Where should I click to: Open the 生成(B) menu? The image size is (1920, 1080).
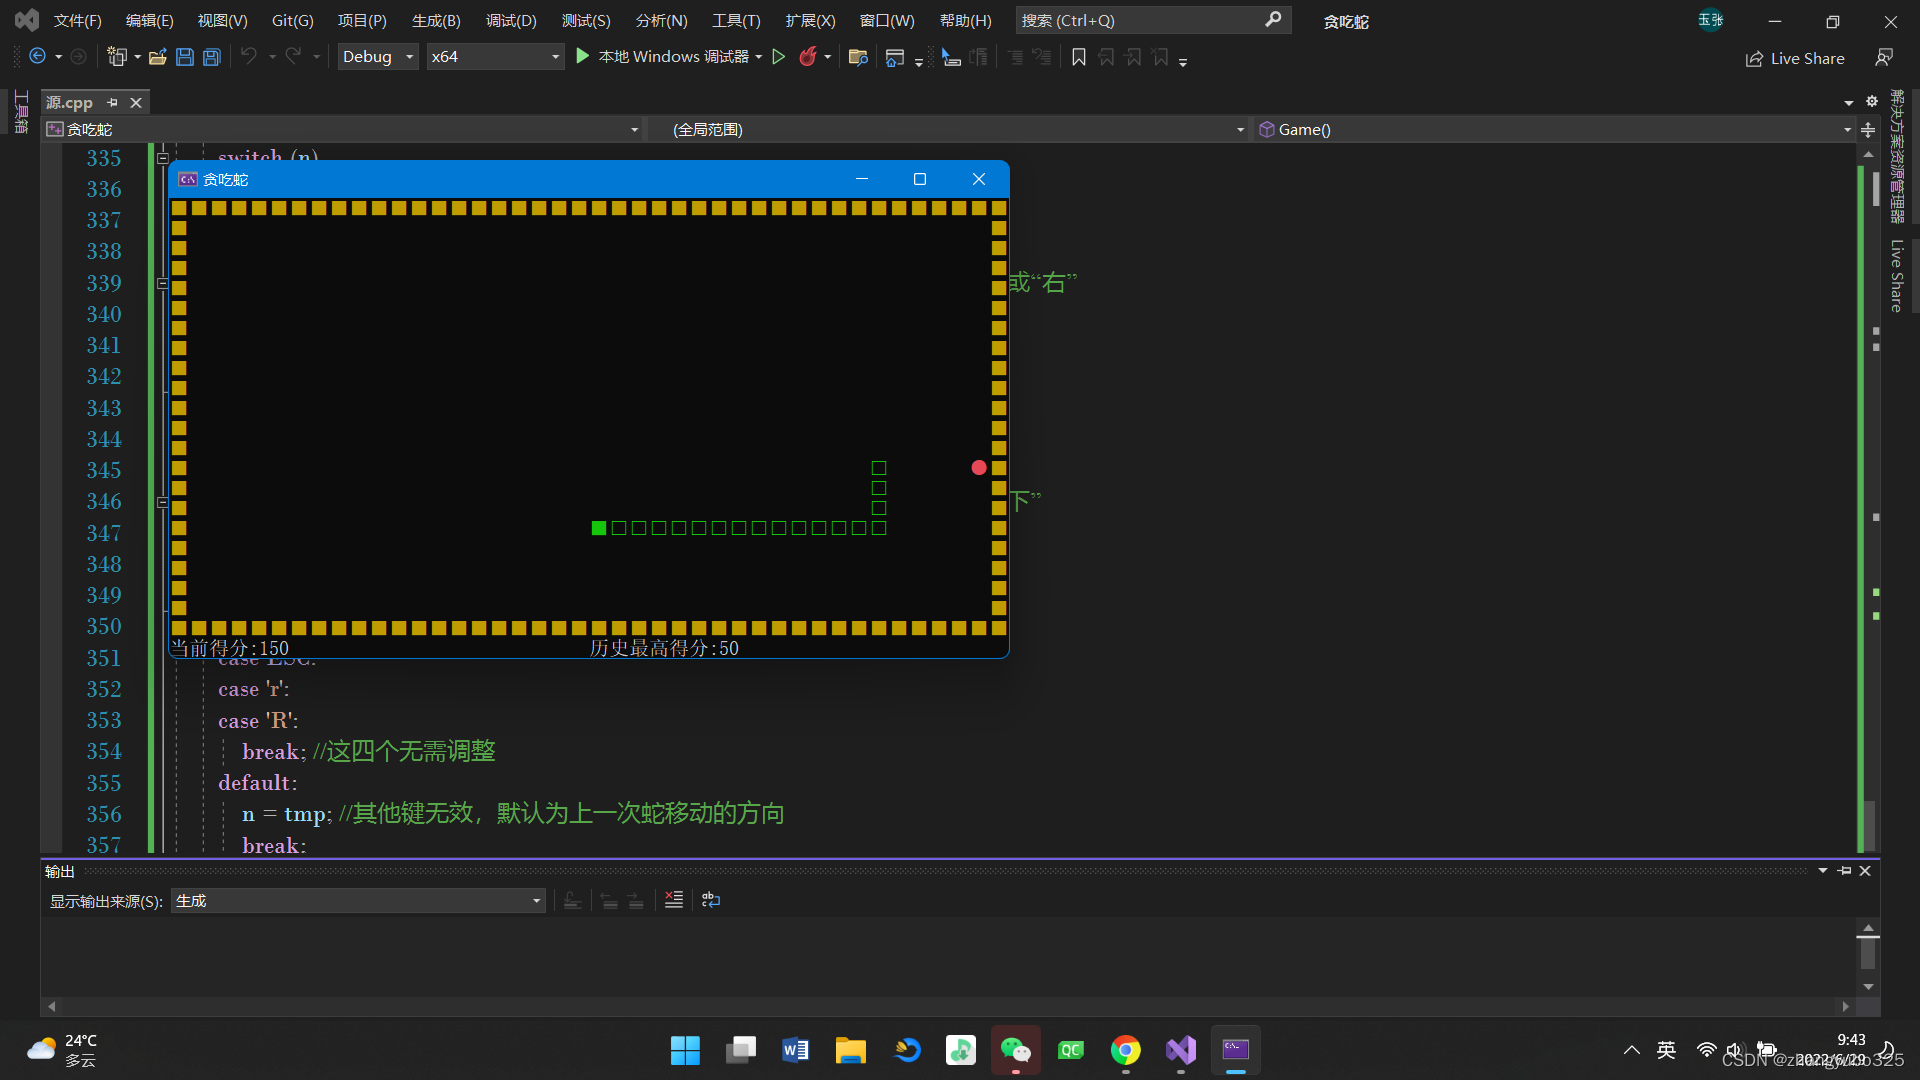(x=436, y=20)
